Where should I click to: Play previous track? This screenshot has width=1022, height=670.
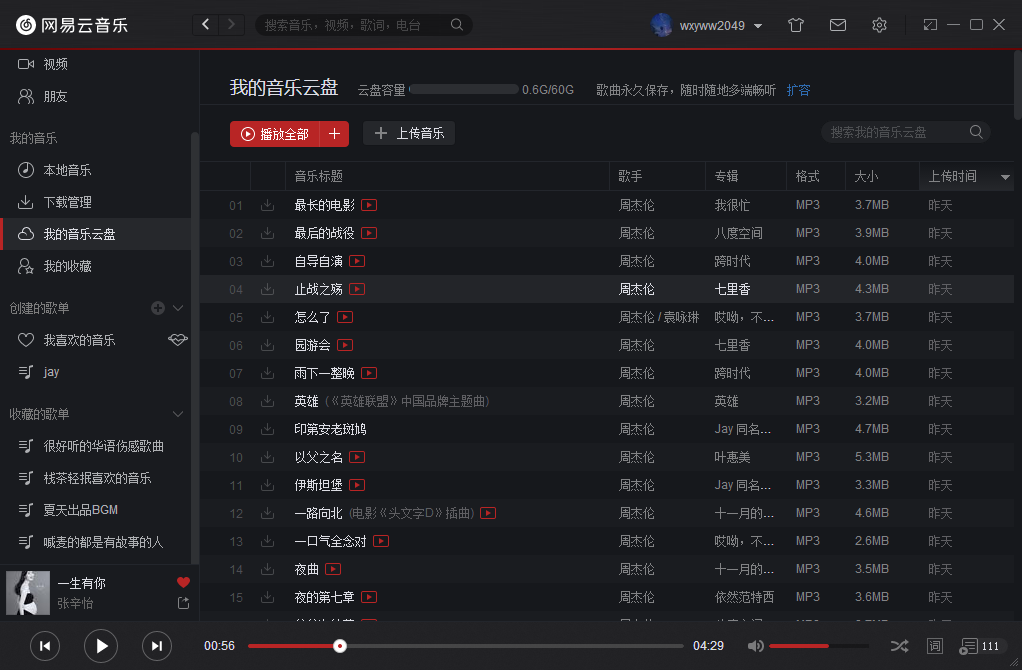pyautogui.click(x=45, y=646)
